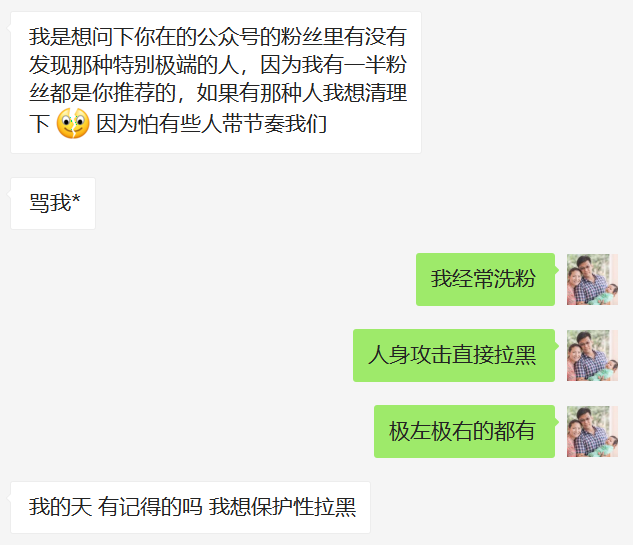Select the "骂我*" message bubble

pyautogui.click(x=53, y=203)
